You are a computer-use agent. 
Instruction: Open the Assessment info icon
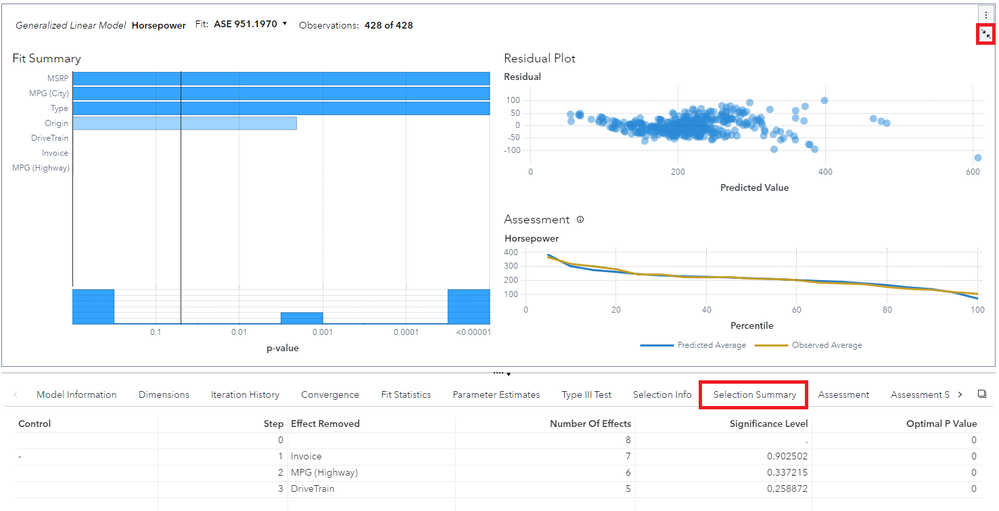point(580,220)
